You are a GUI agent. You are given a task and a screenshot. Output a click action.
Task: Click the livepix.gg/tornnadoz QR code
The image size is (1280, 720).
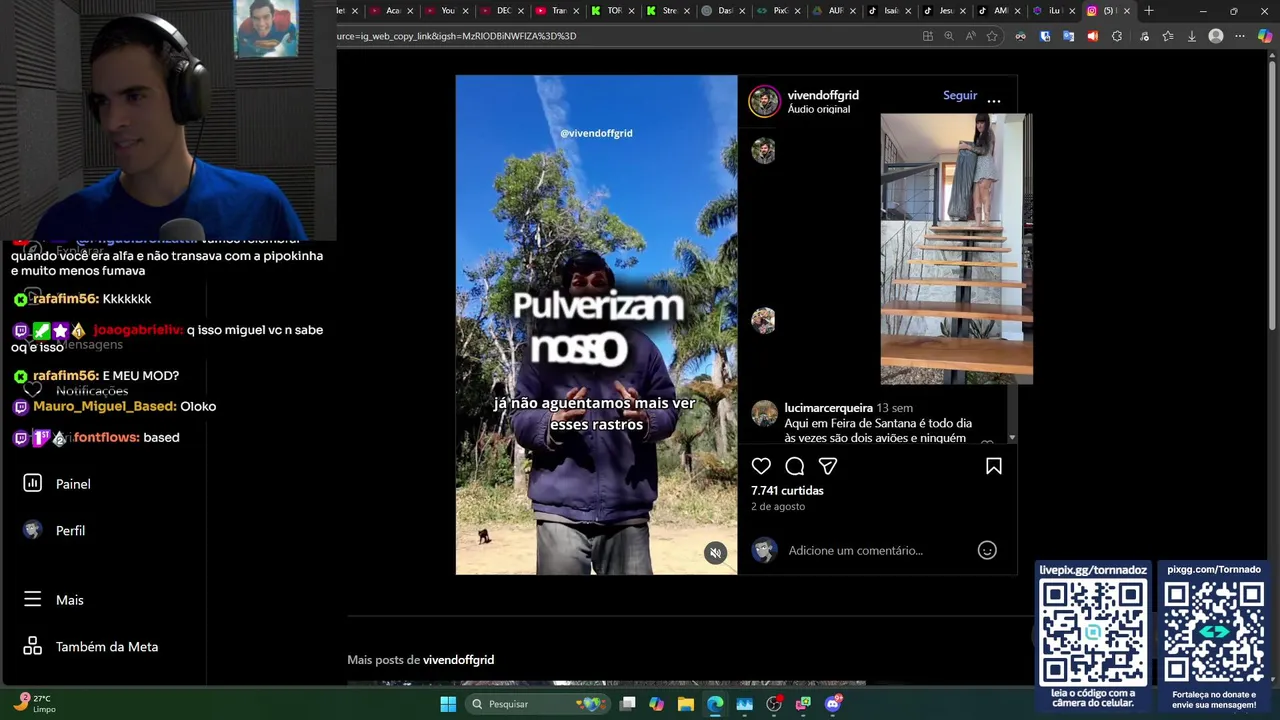[1093, 632]
